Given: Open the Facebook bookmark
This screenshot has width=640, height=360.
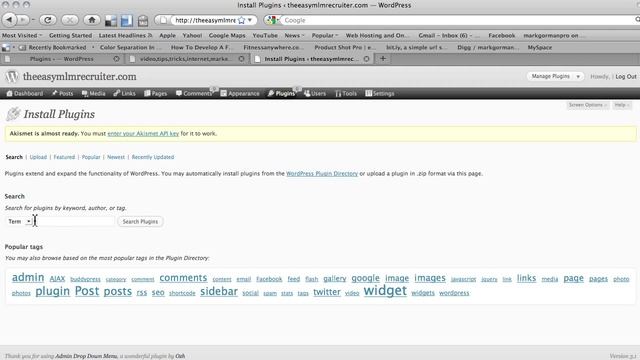Looking at the screenshot, I should [x=502, y=36].
